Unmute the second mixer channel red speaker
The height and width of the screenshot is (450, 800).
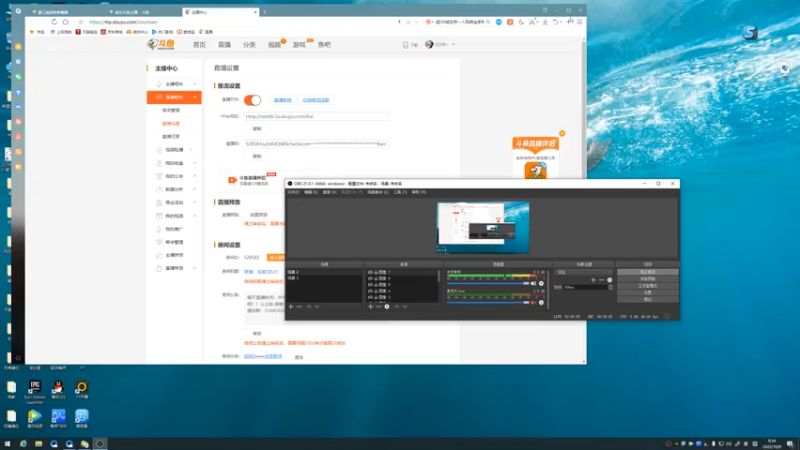point(533,303)
